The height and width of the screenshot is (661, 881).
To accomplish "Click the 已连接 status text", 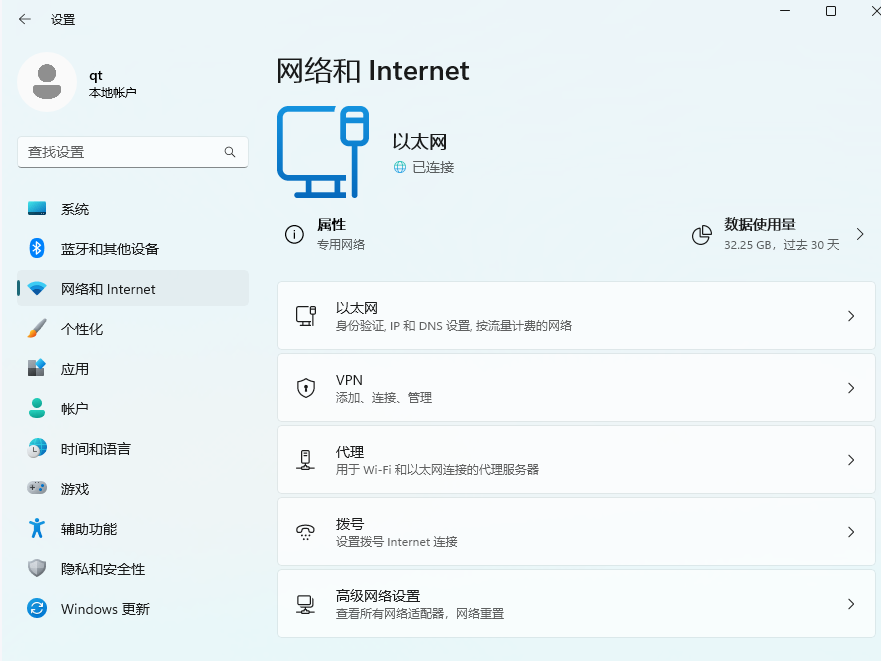I will 433,167.
